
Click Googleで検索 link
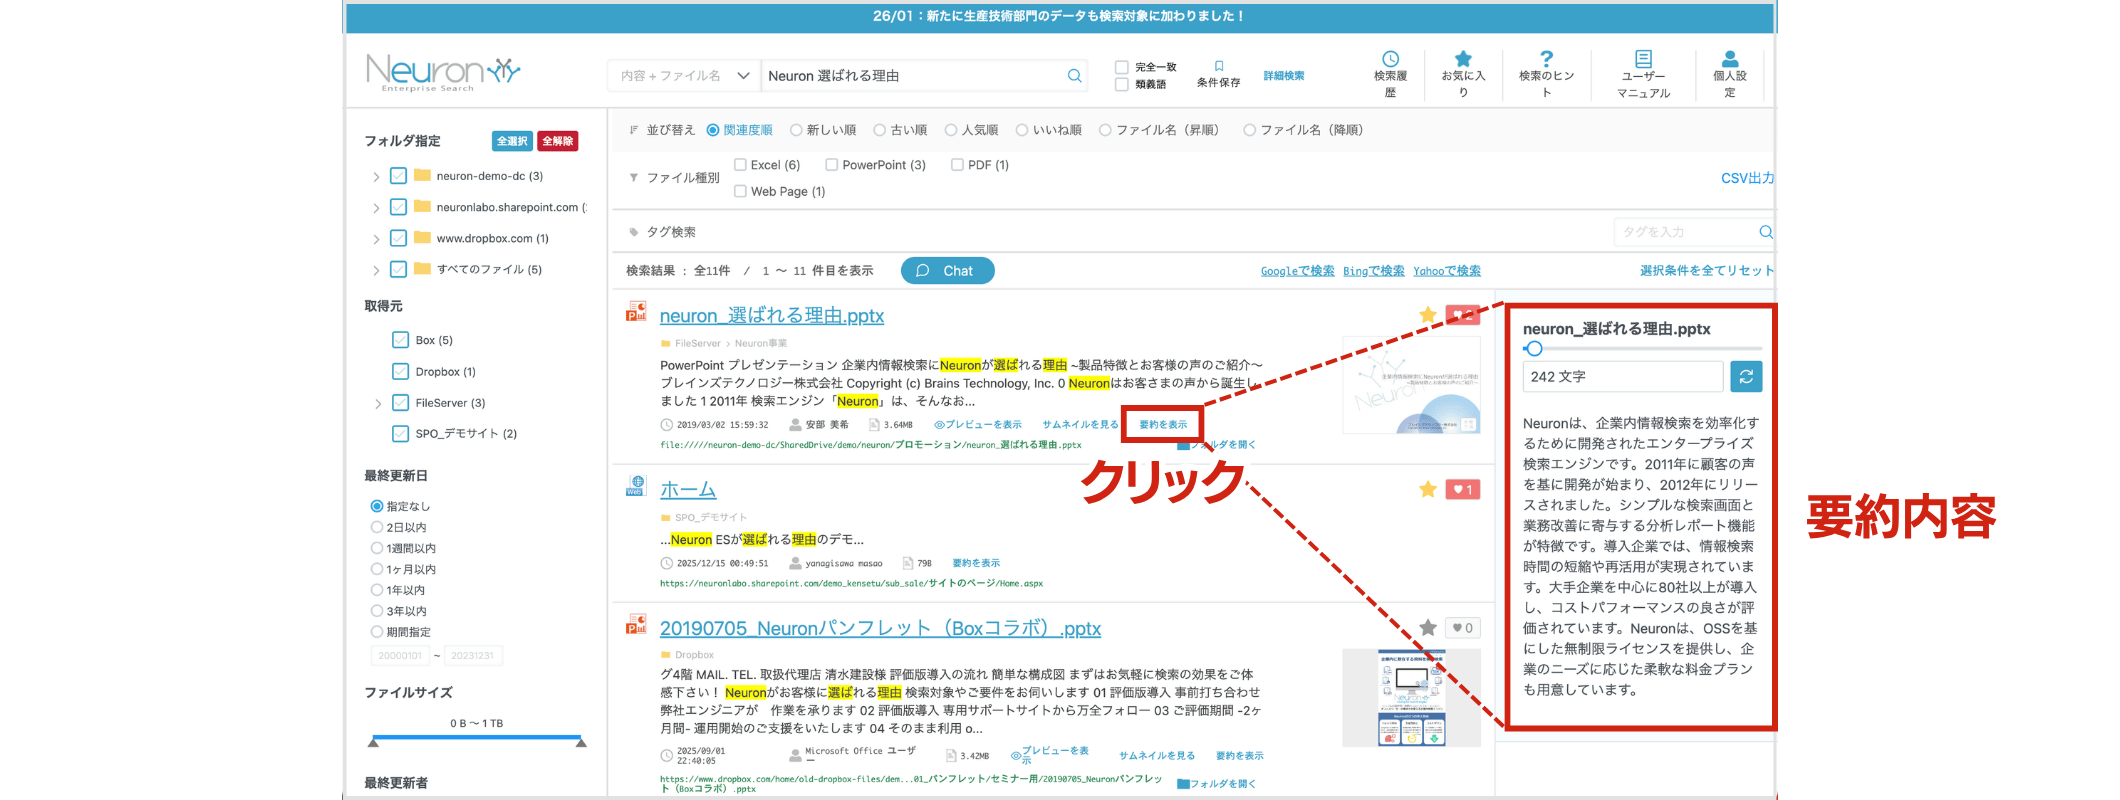coord(1297,271)
